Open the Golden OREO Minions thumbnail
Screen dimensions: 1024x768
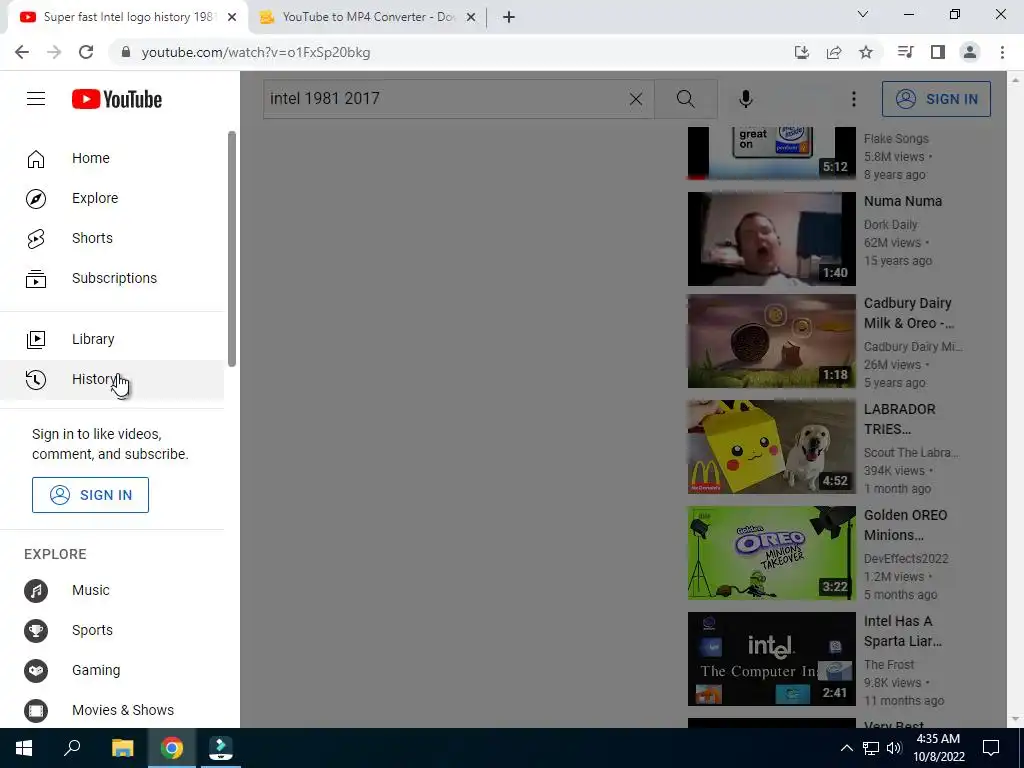click(x=771, y=553)
